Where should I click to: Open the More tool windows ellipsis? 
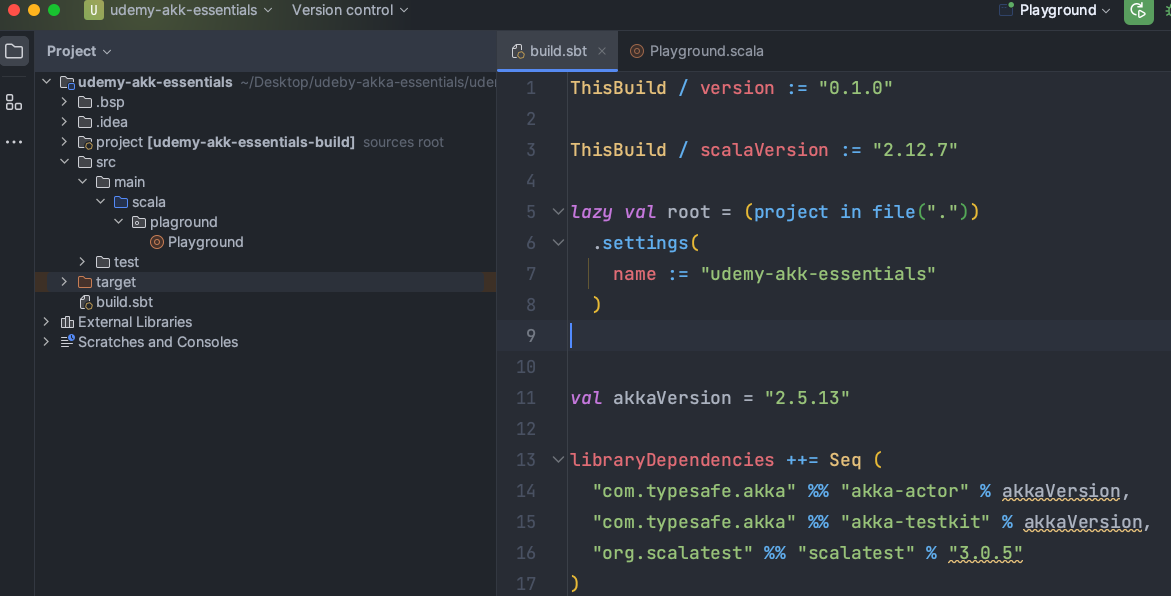pyautogui.click(x=14, y=142)
